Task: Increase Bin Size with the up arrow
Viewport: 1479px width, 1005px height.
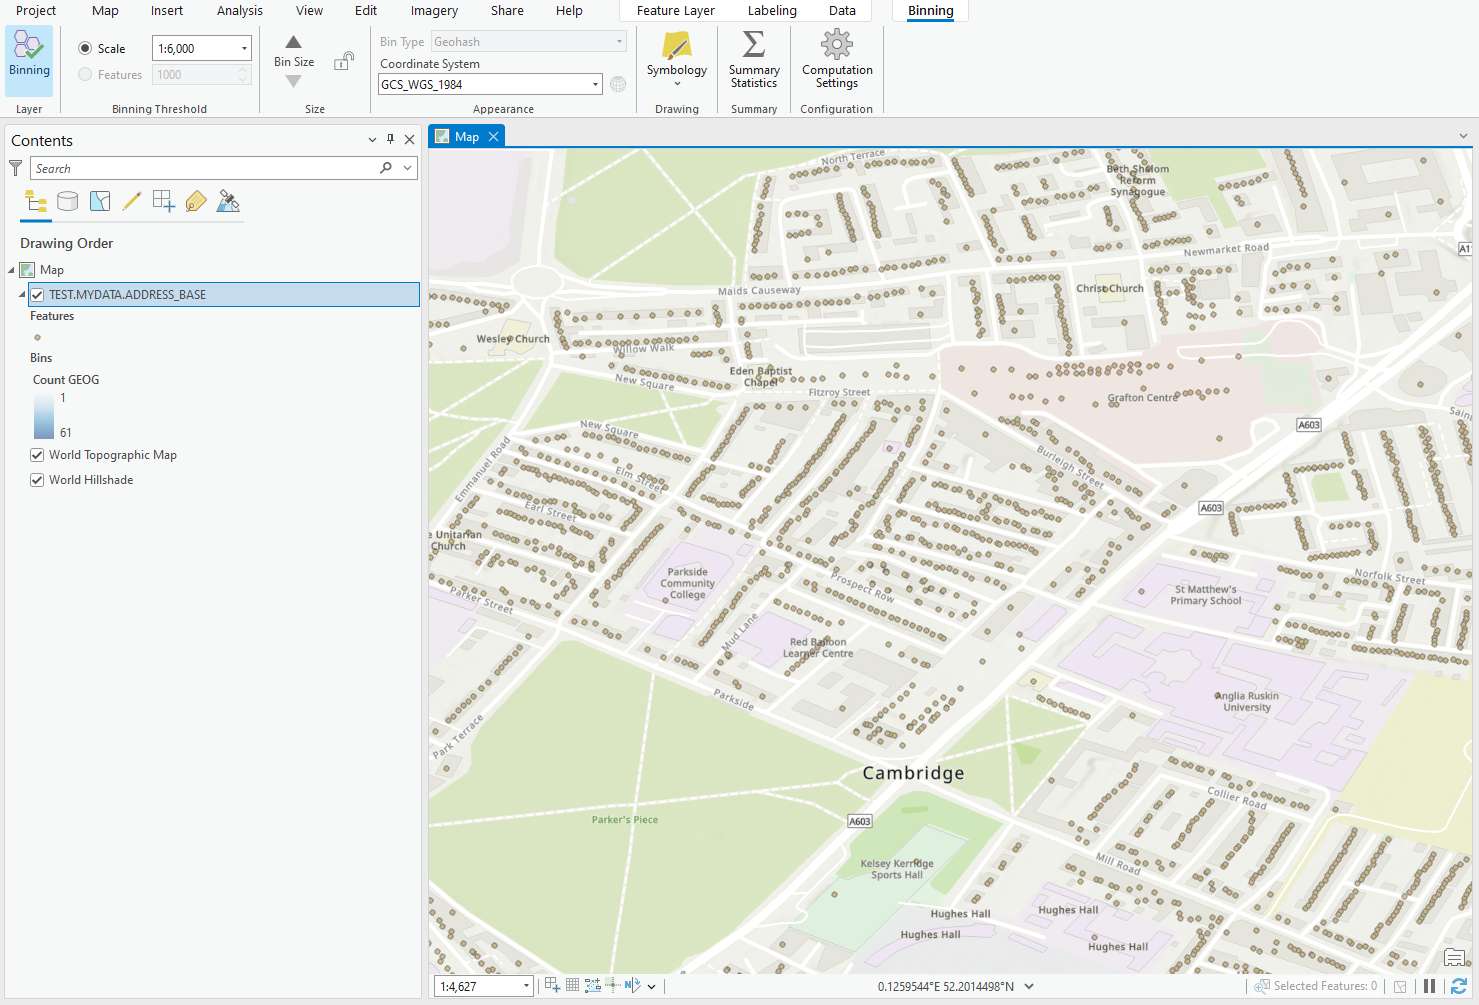Action: tap(293, 42)
